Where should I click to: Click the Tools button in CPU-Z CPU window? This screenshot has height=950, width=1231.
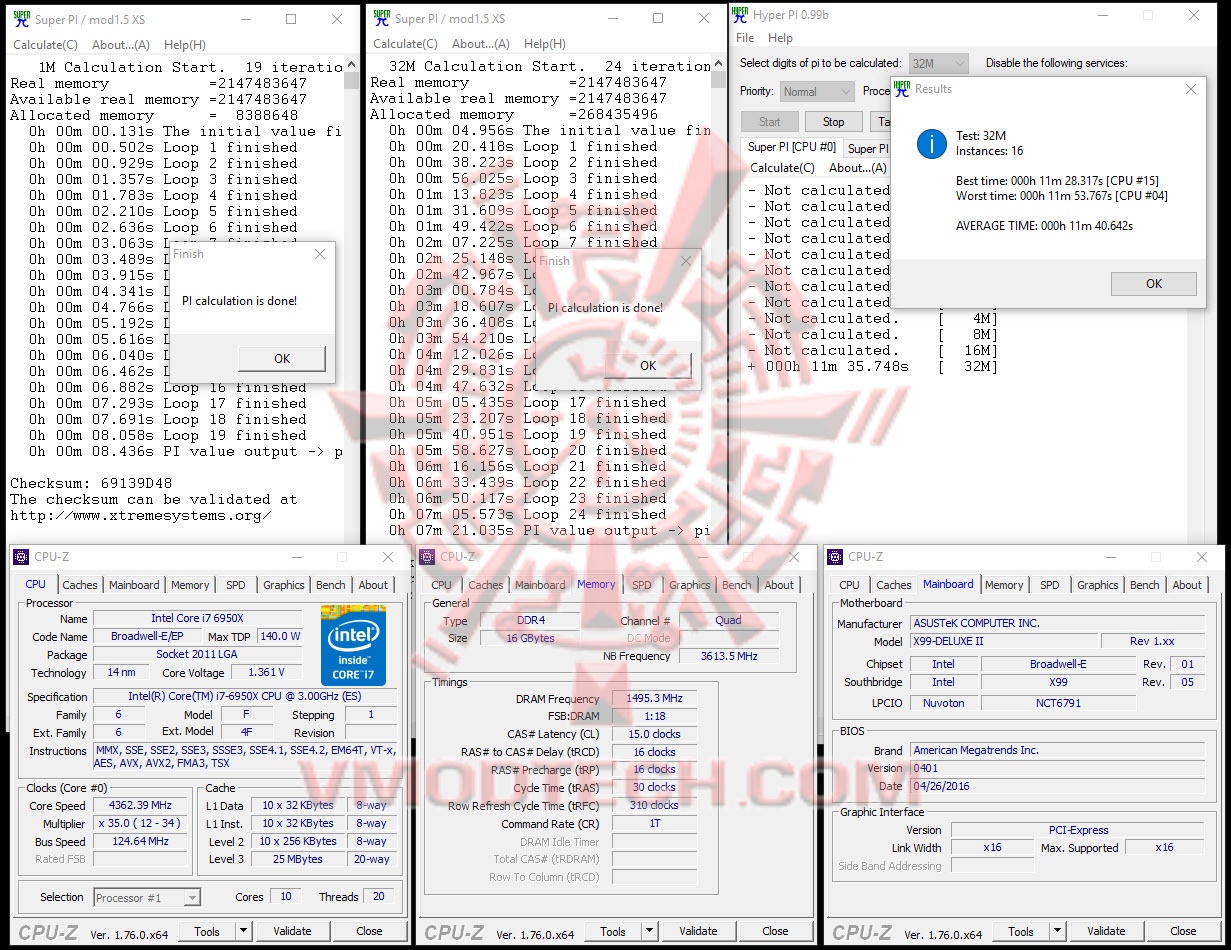[207, 931]
